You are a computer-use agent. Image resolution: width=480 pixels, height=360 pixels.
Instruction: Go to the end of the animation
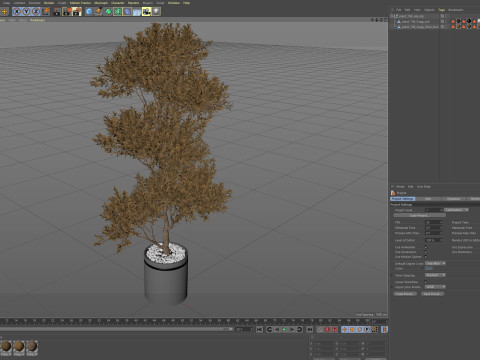[x=310, y=329]
